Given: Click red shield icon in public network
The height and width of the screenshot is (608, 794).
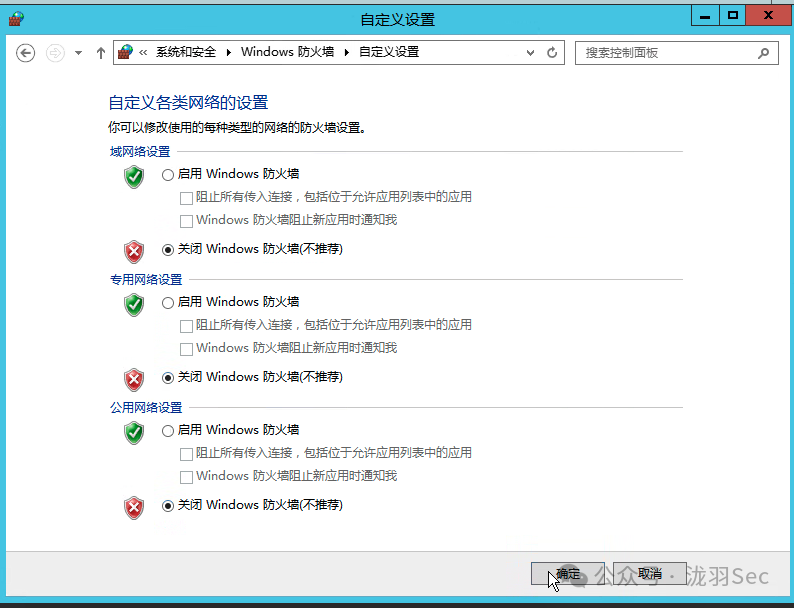Looking at the screenshot, I should pos(134,508).
